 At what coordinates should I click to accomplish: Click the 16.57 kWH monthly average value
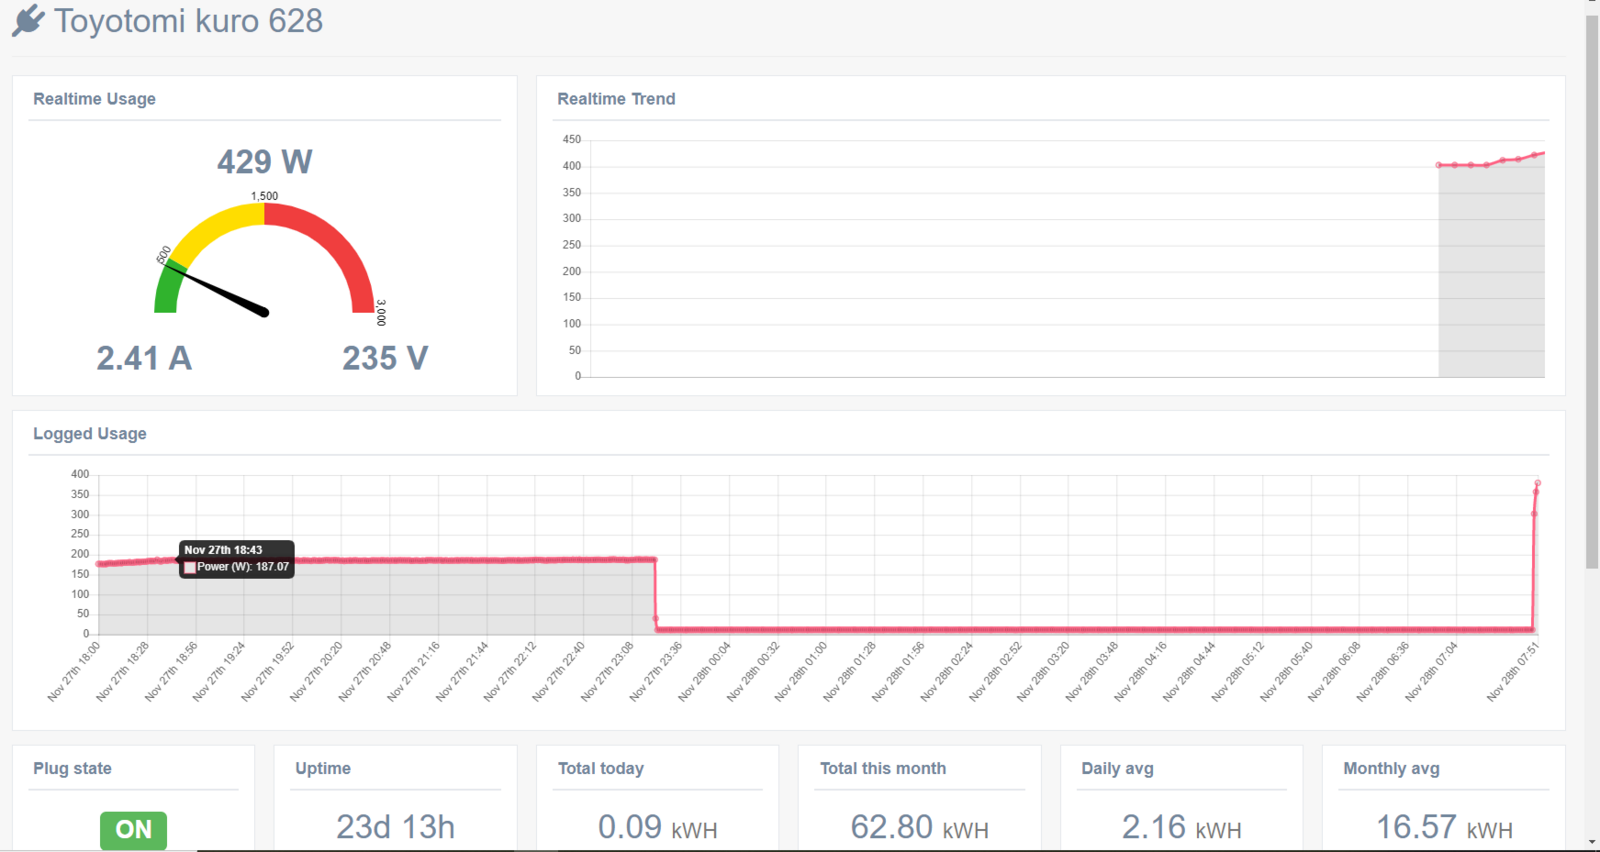(1445, 827)
